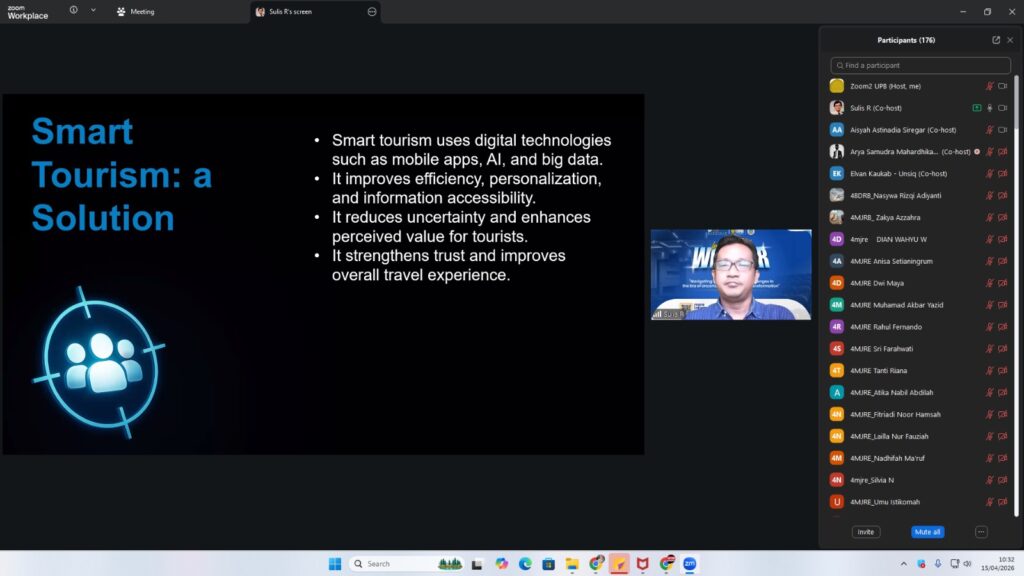Open the Windows Start menu

(x=335, y=564)
